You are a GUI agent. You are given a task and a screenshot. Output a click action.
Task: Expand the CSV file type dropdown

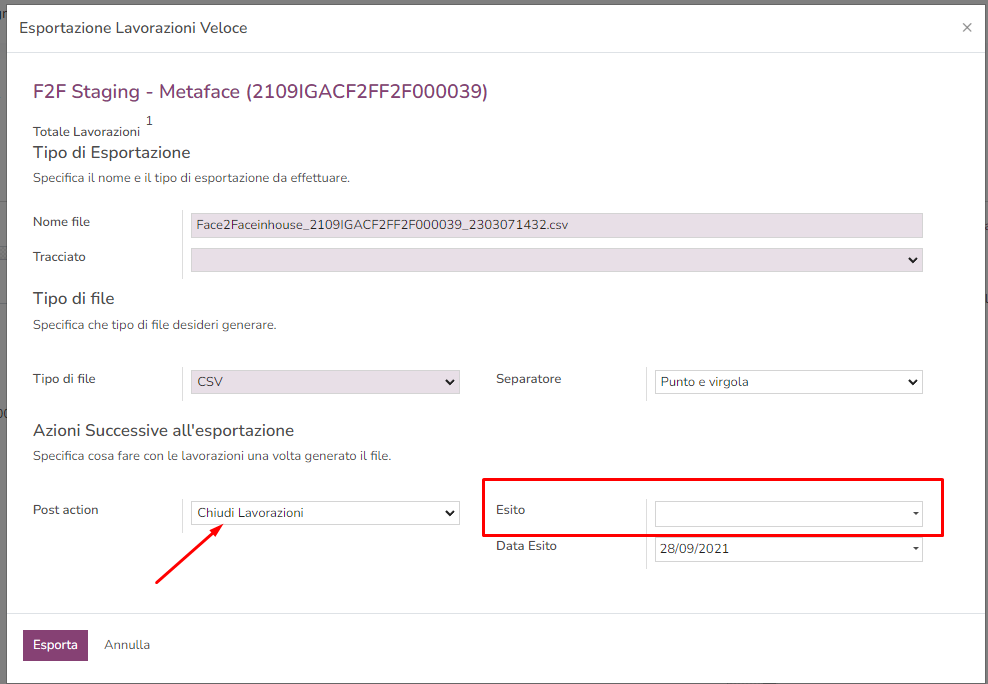324,381
